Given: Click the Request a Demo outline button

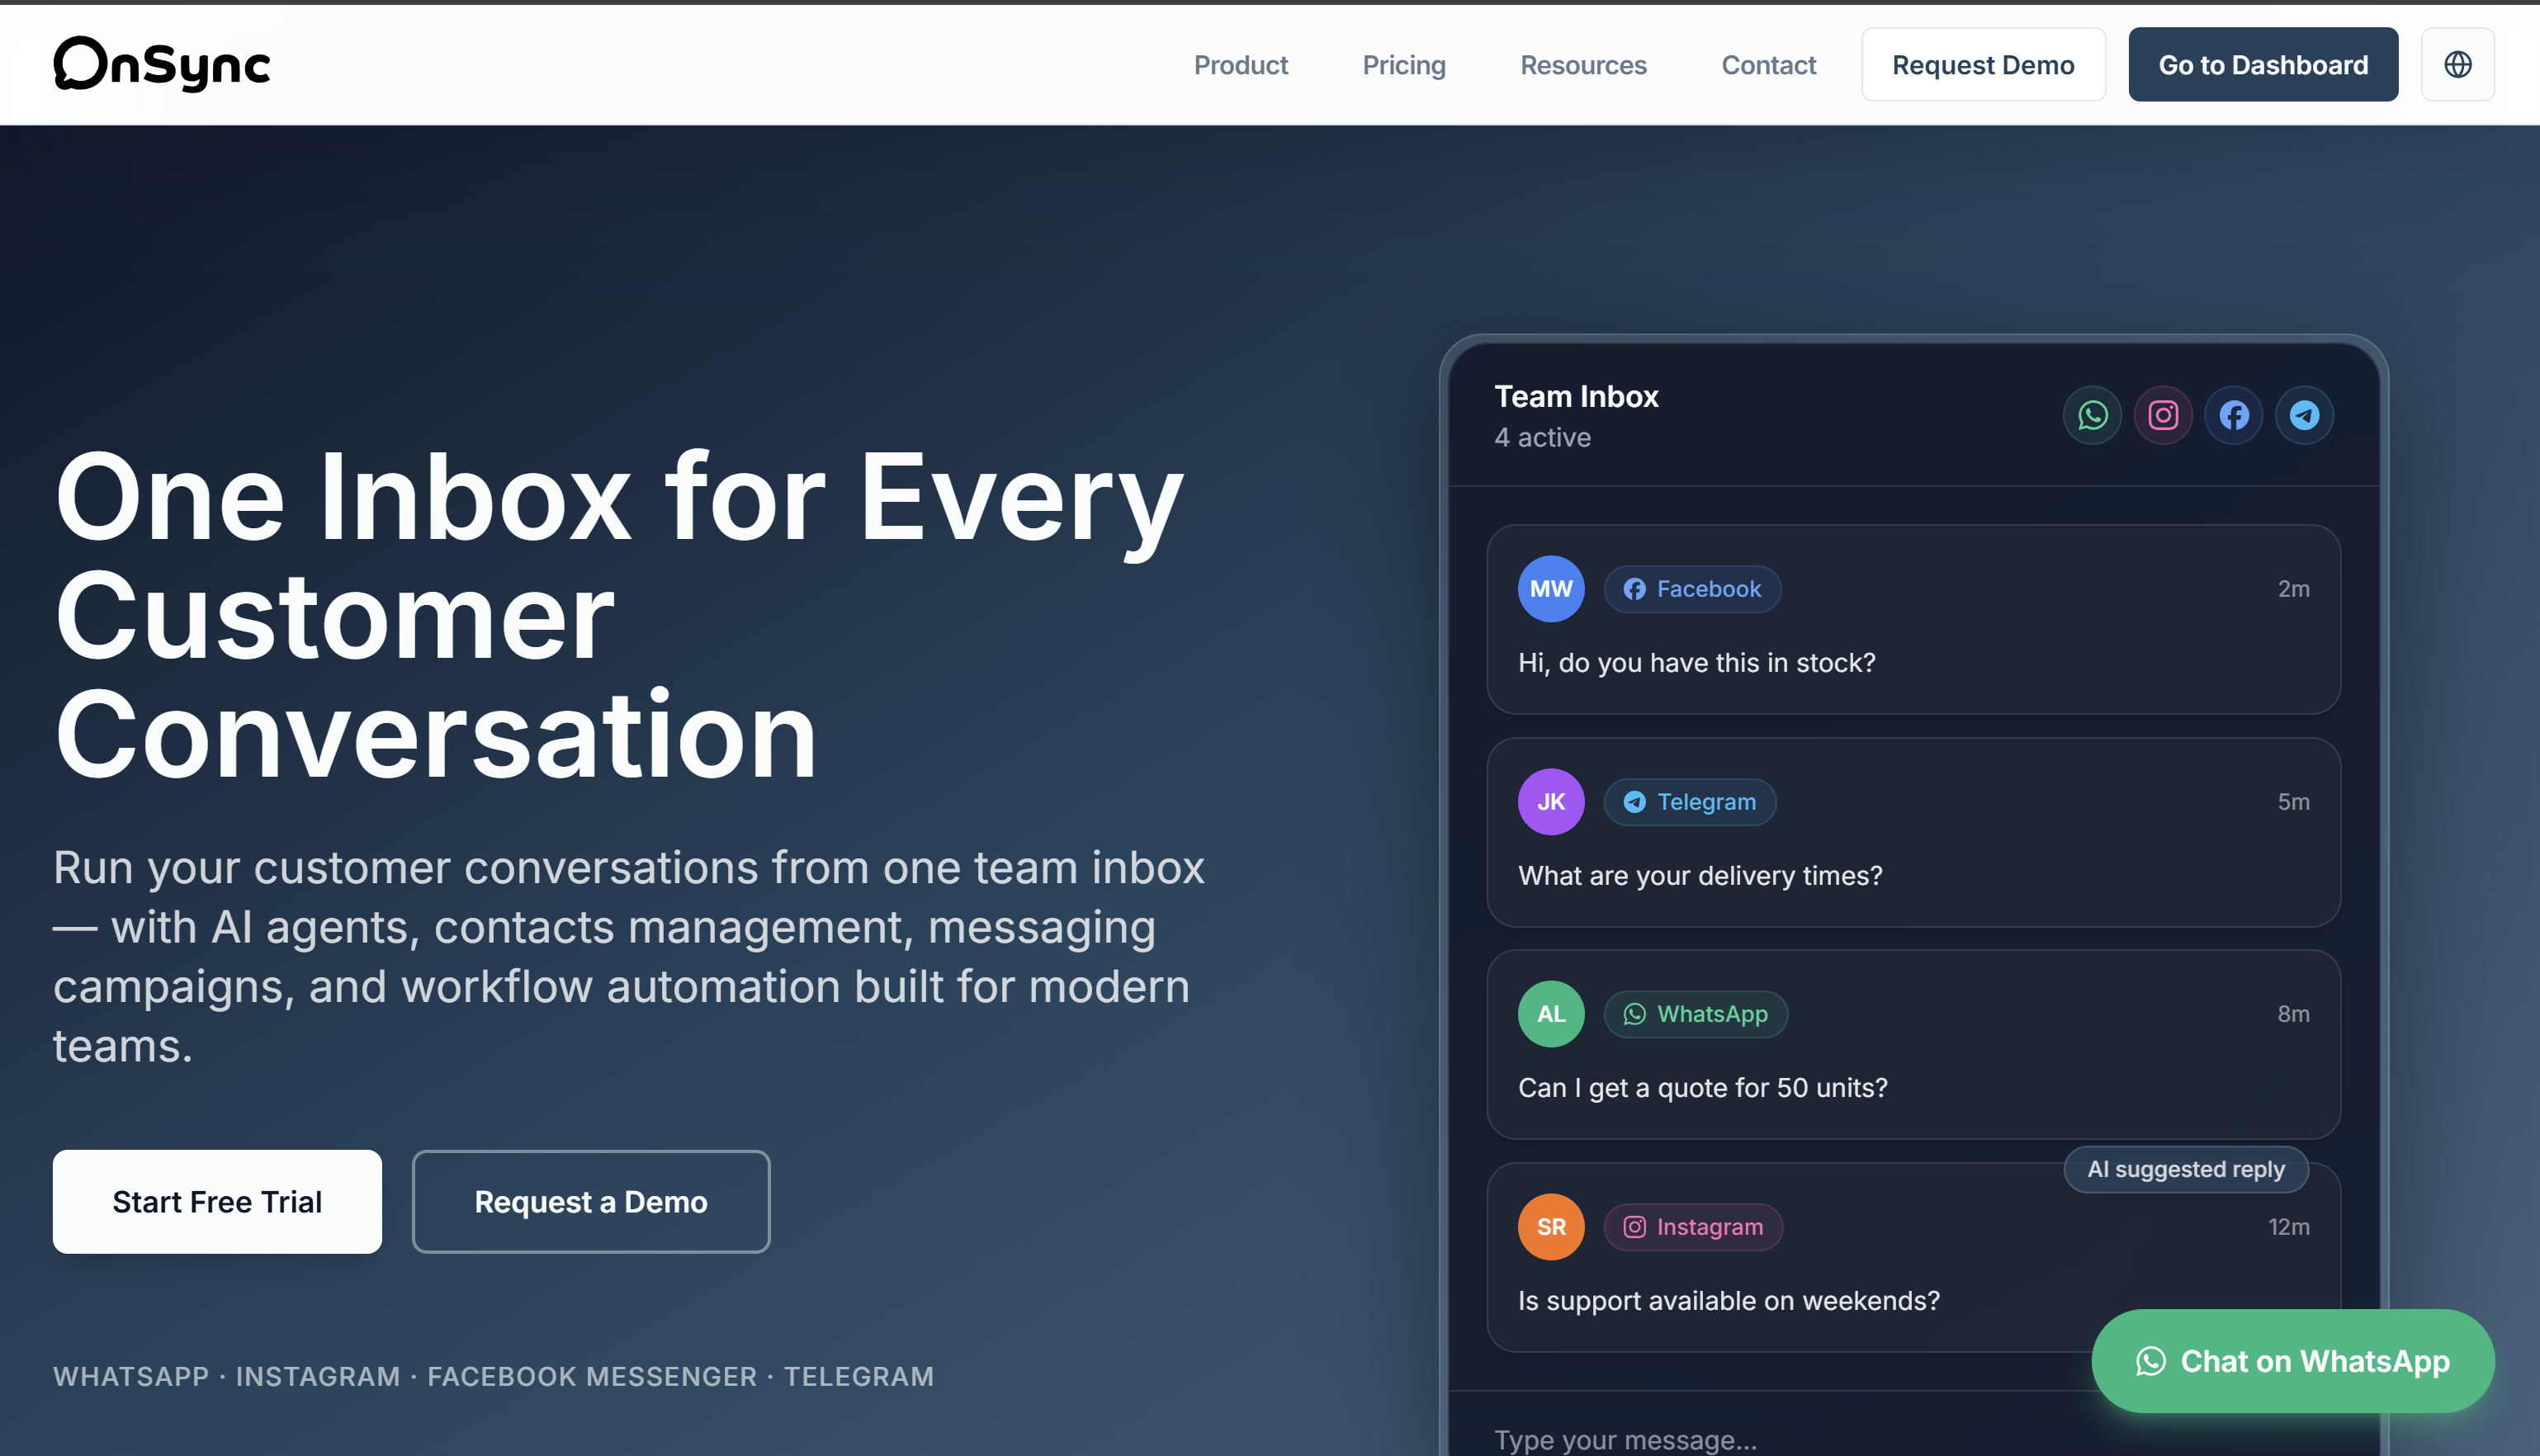Looking at the screenshot, I should click(591, 1201).
